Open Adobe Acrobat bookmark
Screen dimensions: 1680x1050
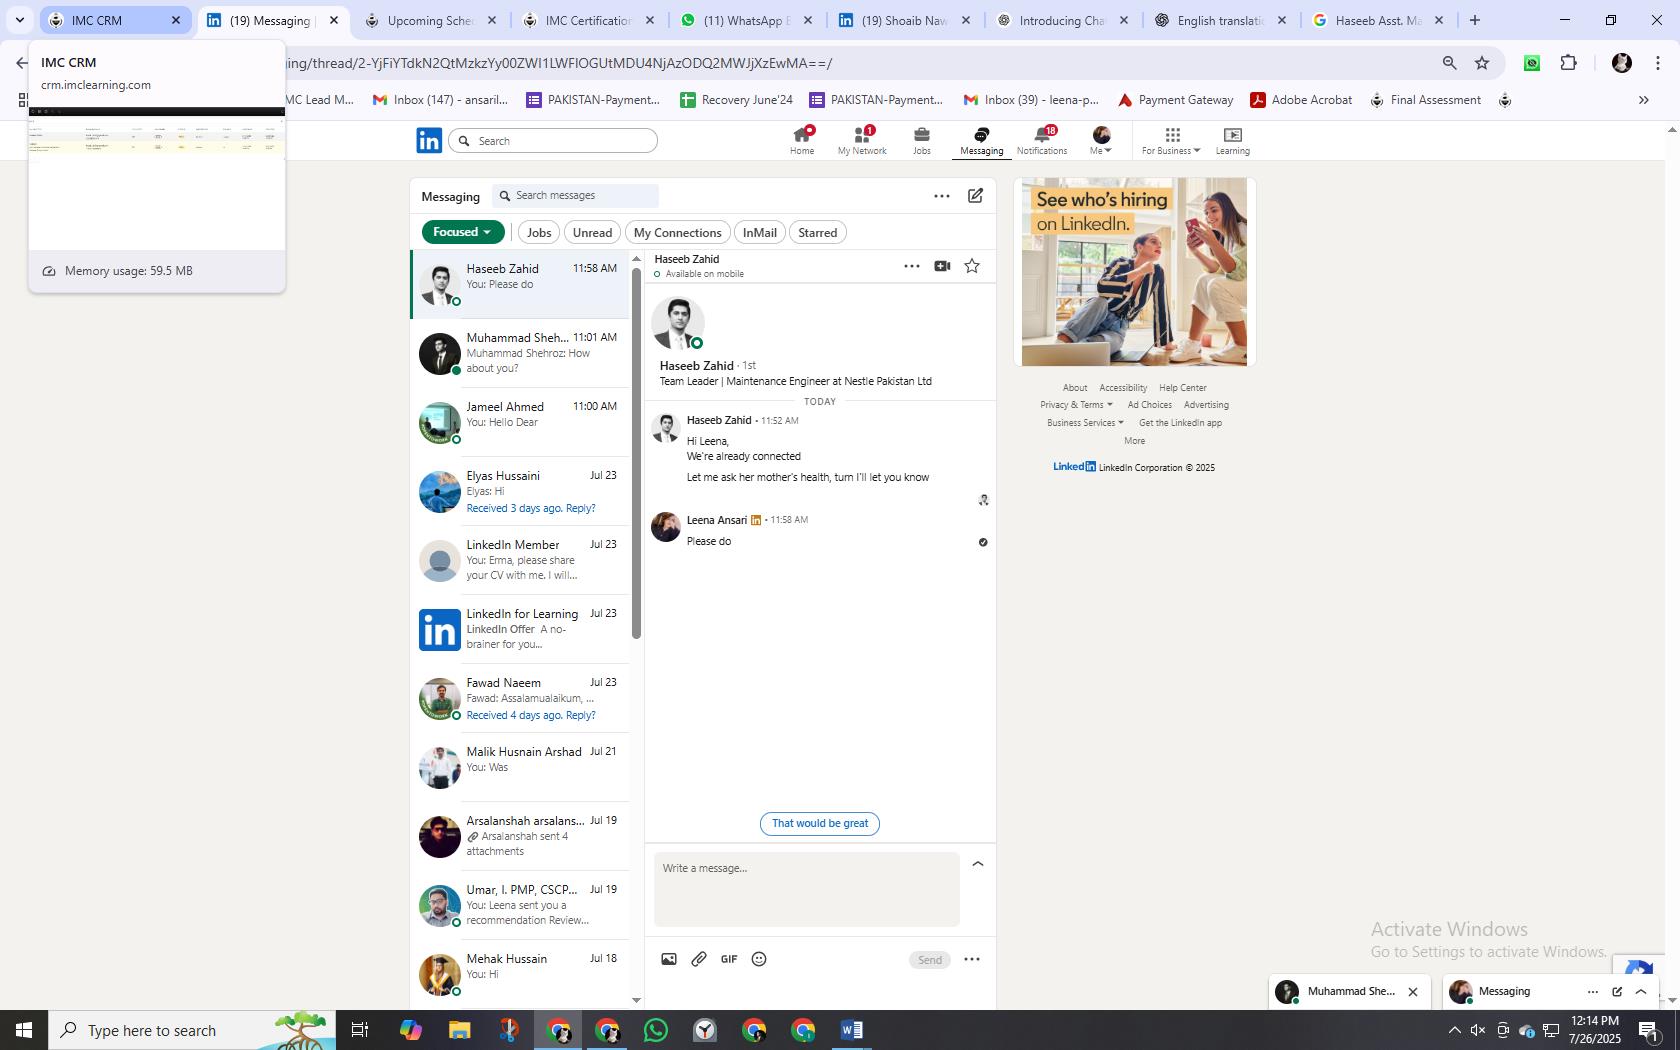coord(1301,100)
